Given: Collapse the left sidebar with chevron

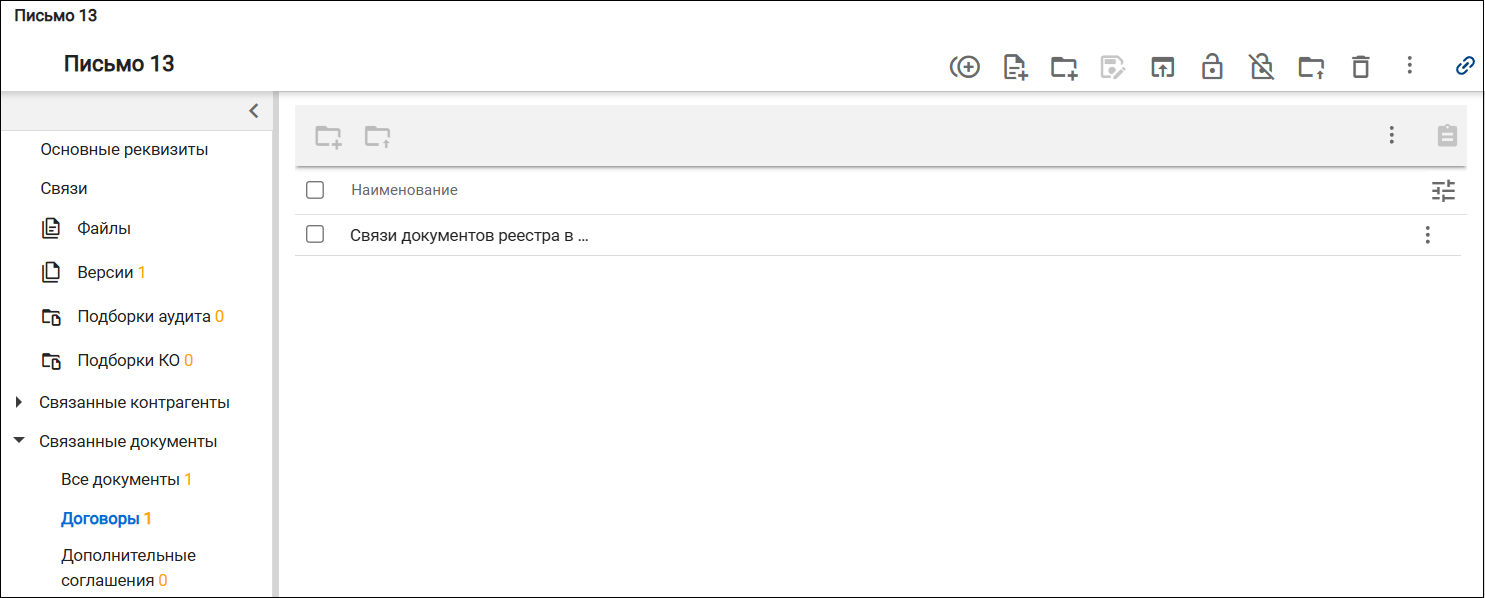Looking at the screenshot, I should pyautogui.click(x=254, y=110).
